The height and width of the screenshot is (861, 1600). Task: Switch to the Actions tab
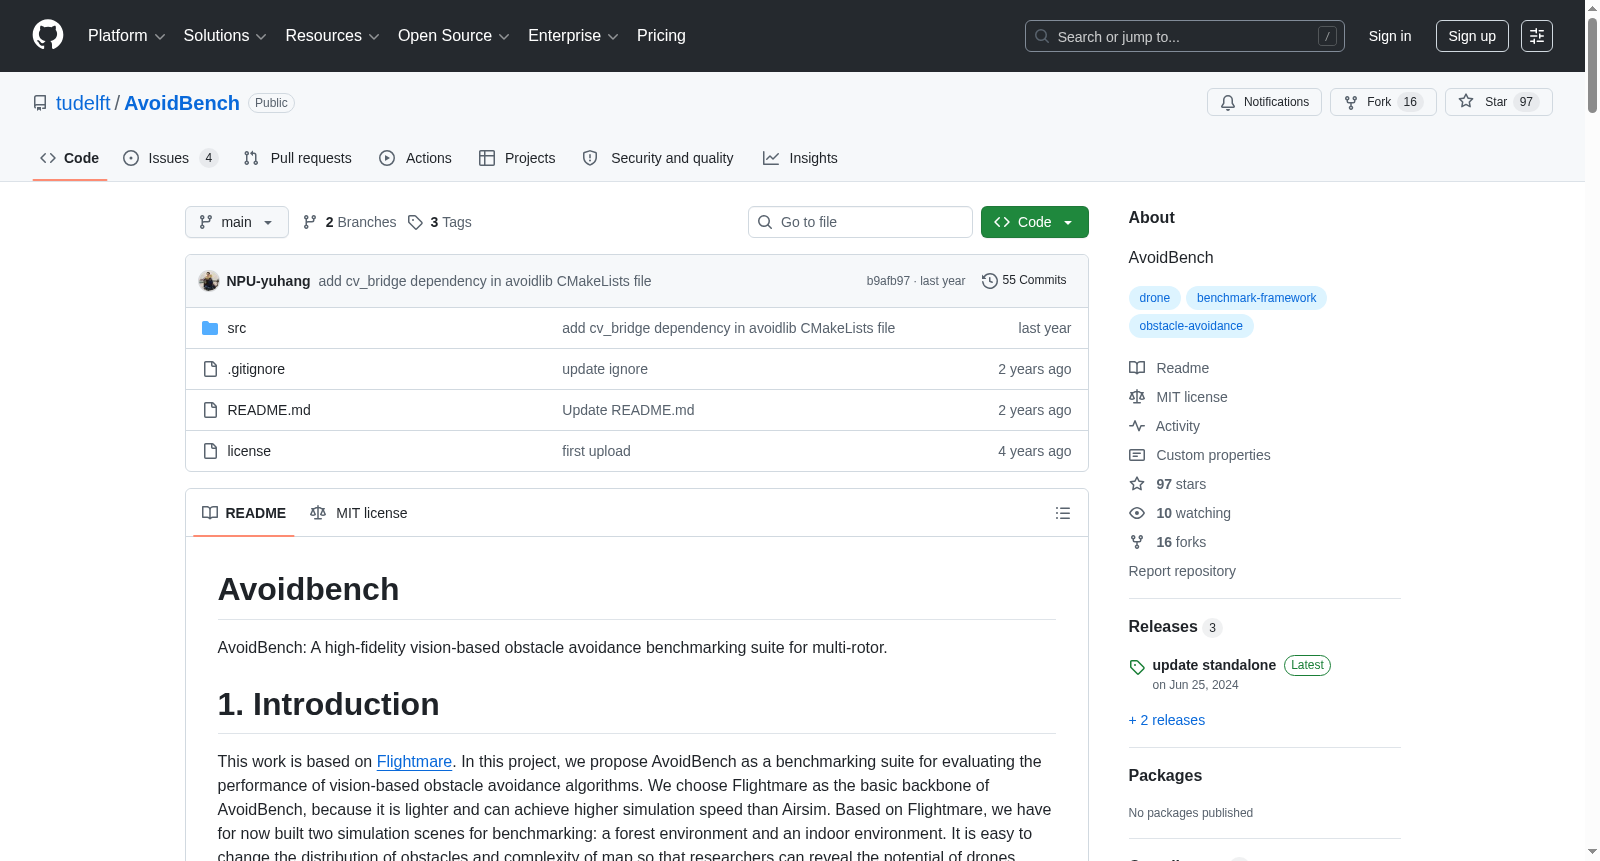click(415, 158)
